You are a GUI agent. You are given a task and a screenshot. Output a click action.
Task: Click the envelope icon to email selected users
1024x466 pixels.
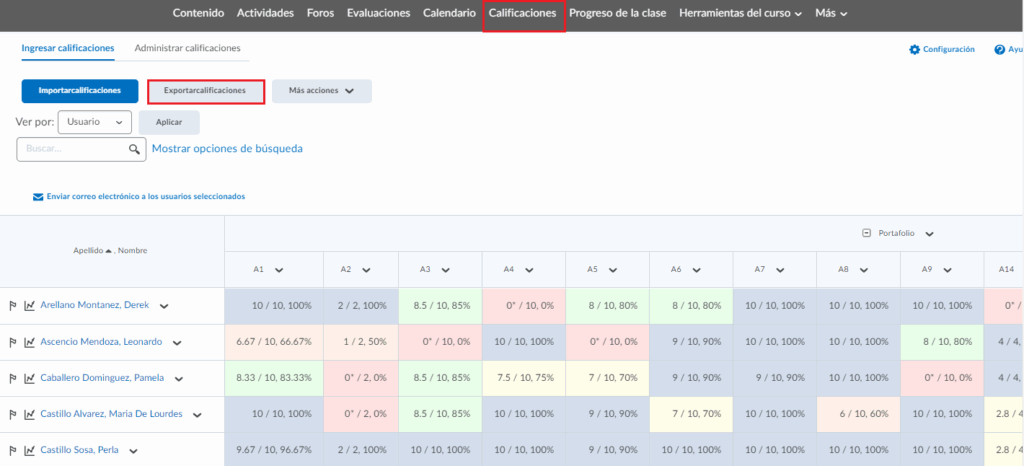[38, 197]
